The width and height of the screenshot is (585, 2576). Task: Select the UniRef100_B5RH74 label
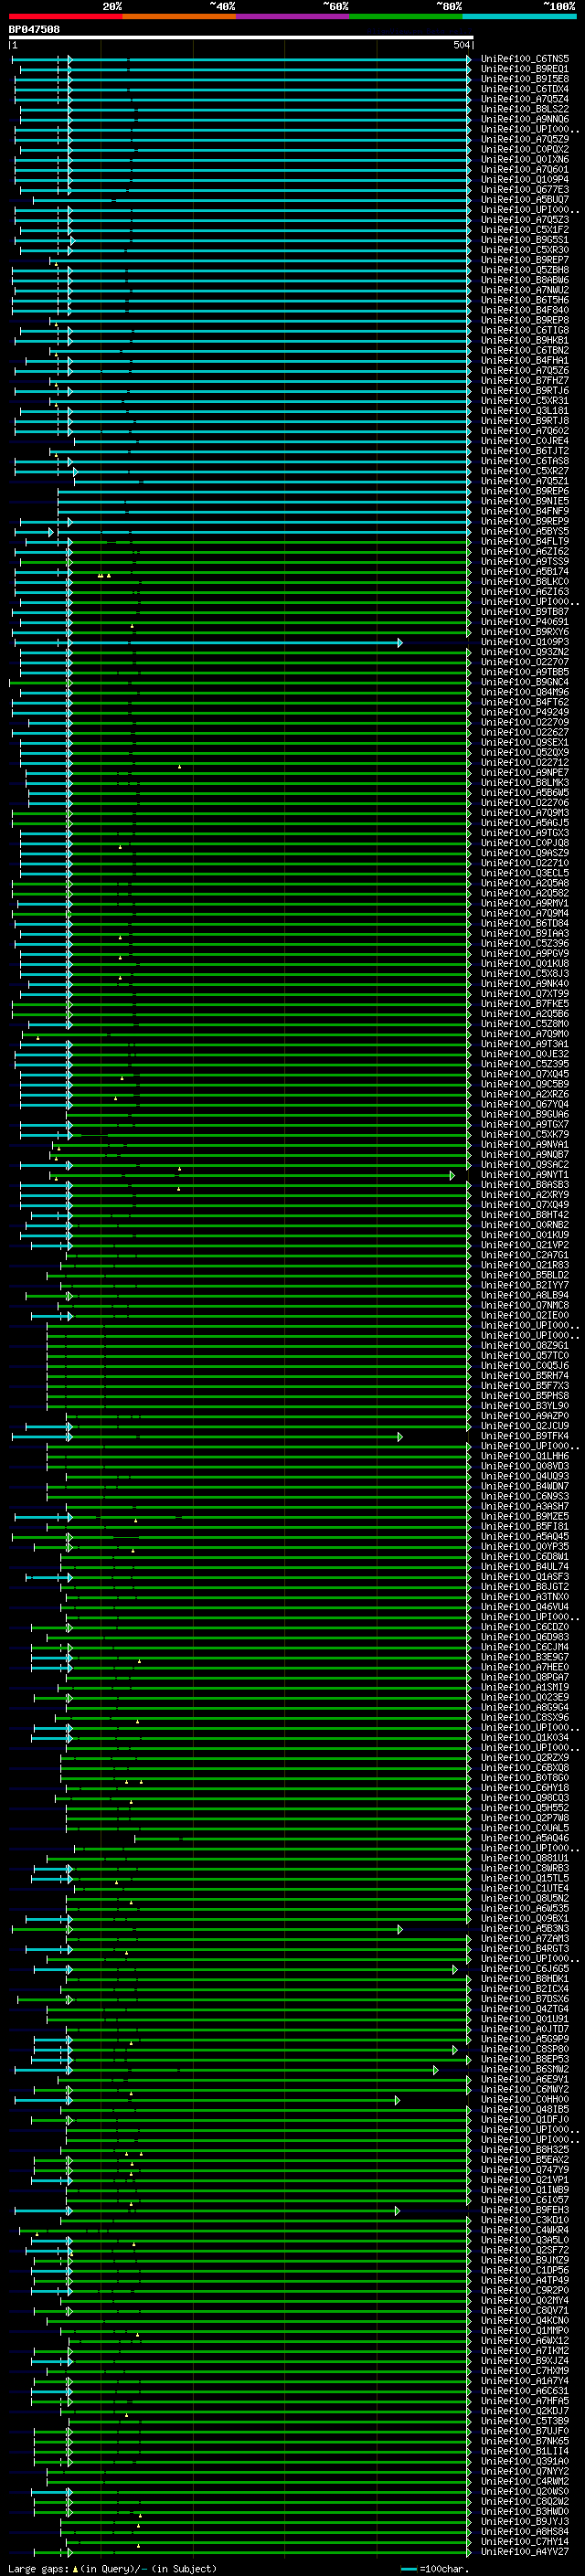(525, 1375)
